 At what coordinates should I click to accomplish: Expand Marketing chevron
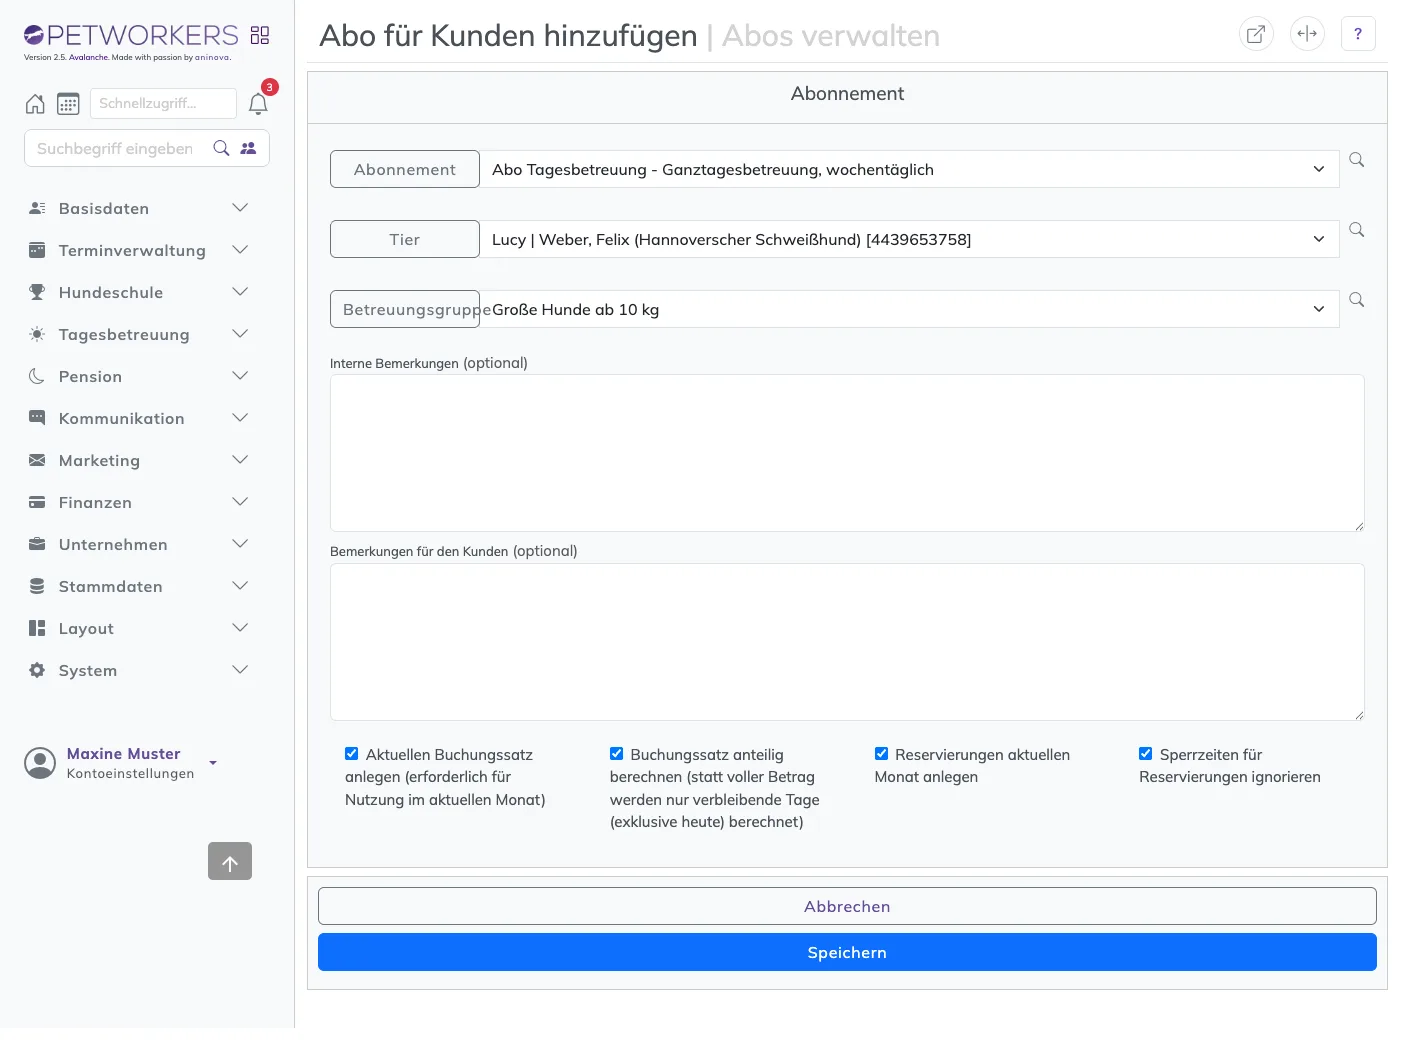click(240, 460)
